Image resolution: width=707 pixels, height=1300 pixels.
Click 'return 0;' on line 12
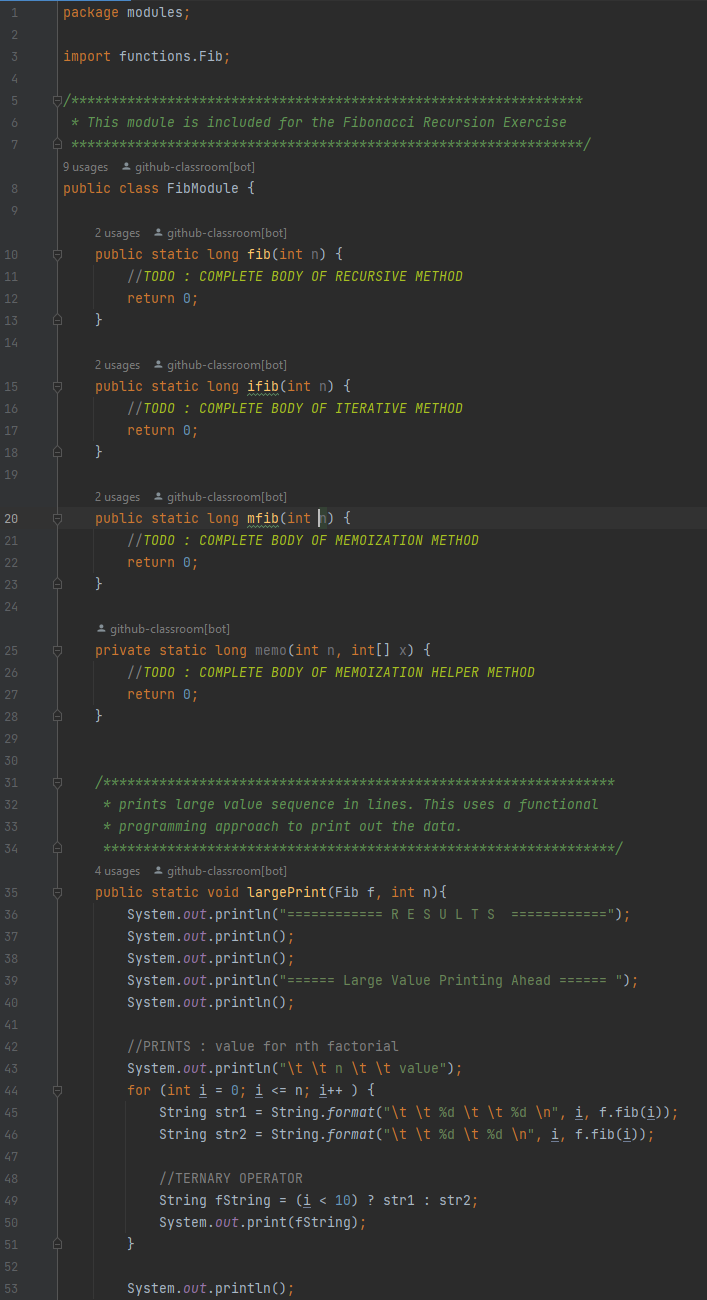coord(163,298)
